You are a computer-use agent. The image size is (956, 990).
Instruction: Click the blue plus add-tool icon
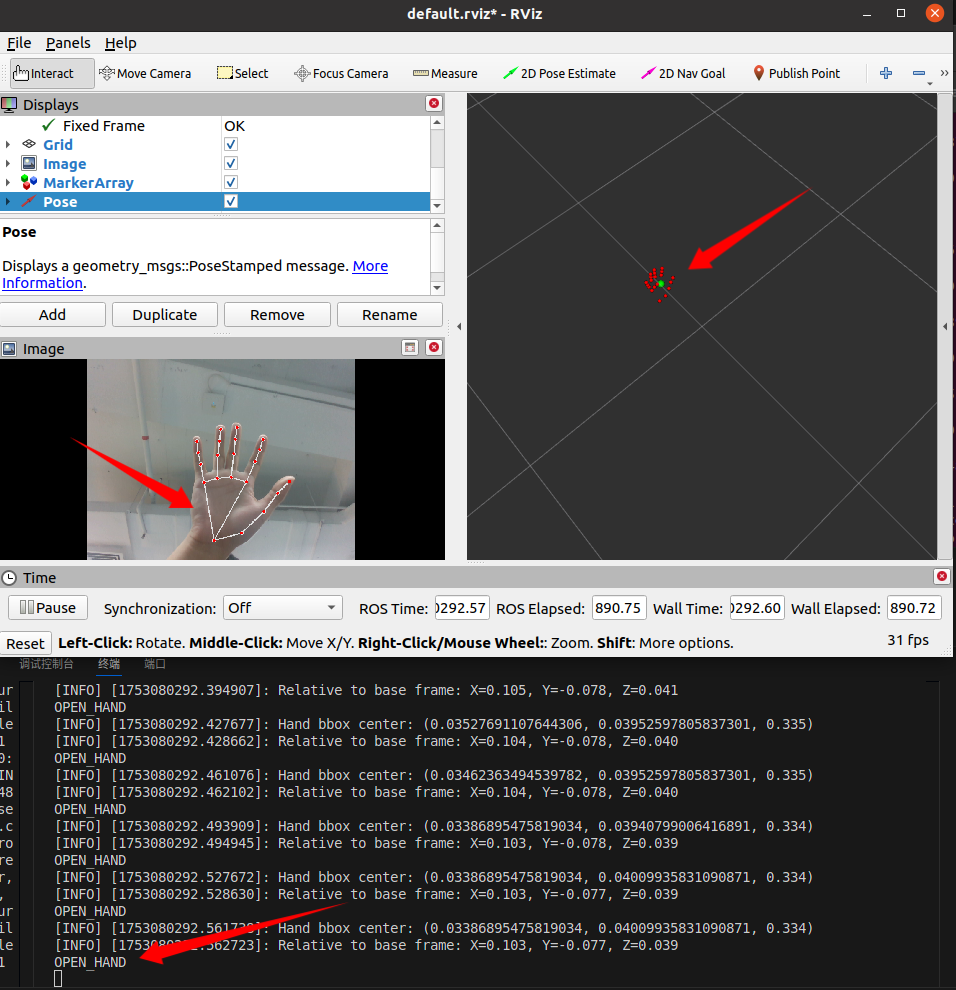(885, 73)
